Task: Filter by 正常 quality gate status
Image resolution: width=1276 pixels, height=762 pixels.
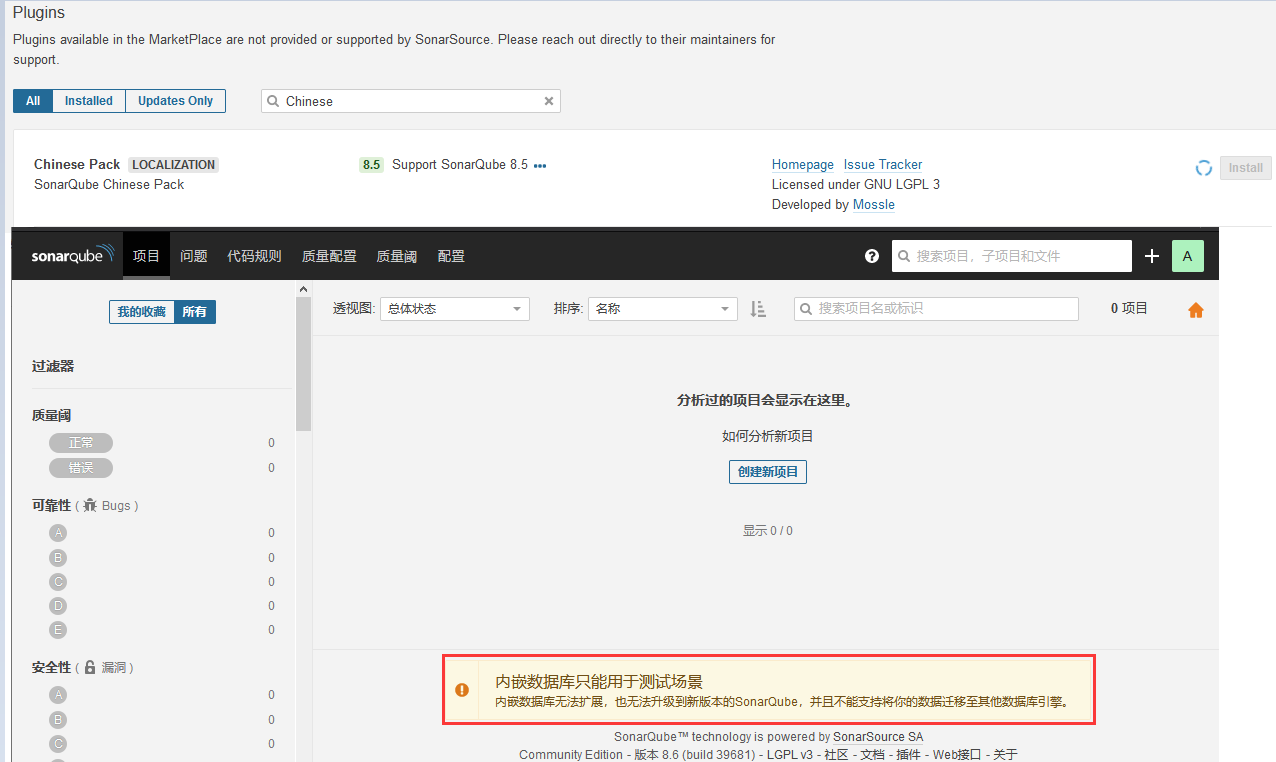Action: coord(81,443)
